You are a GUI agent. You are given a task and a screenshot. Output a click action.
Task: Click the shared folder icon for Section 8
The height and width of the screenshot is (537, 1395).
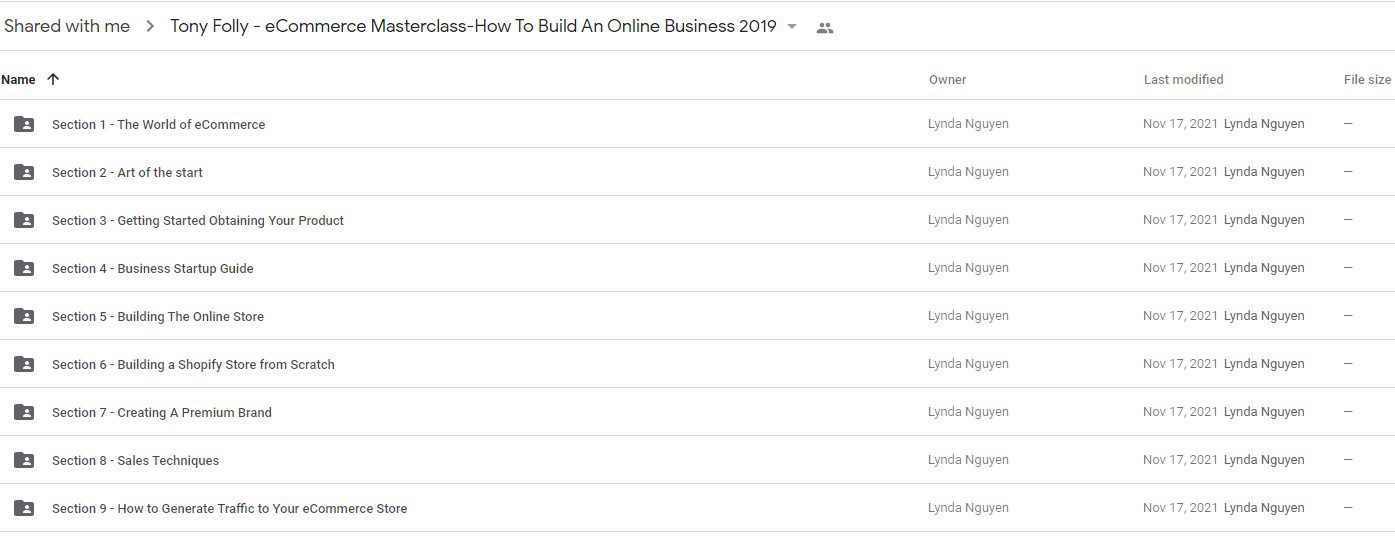click(24, 460)
